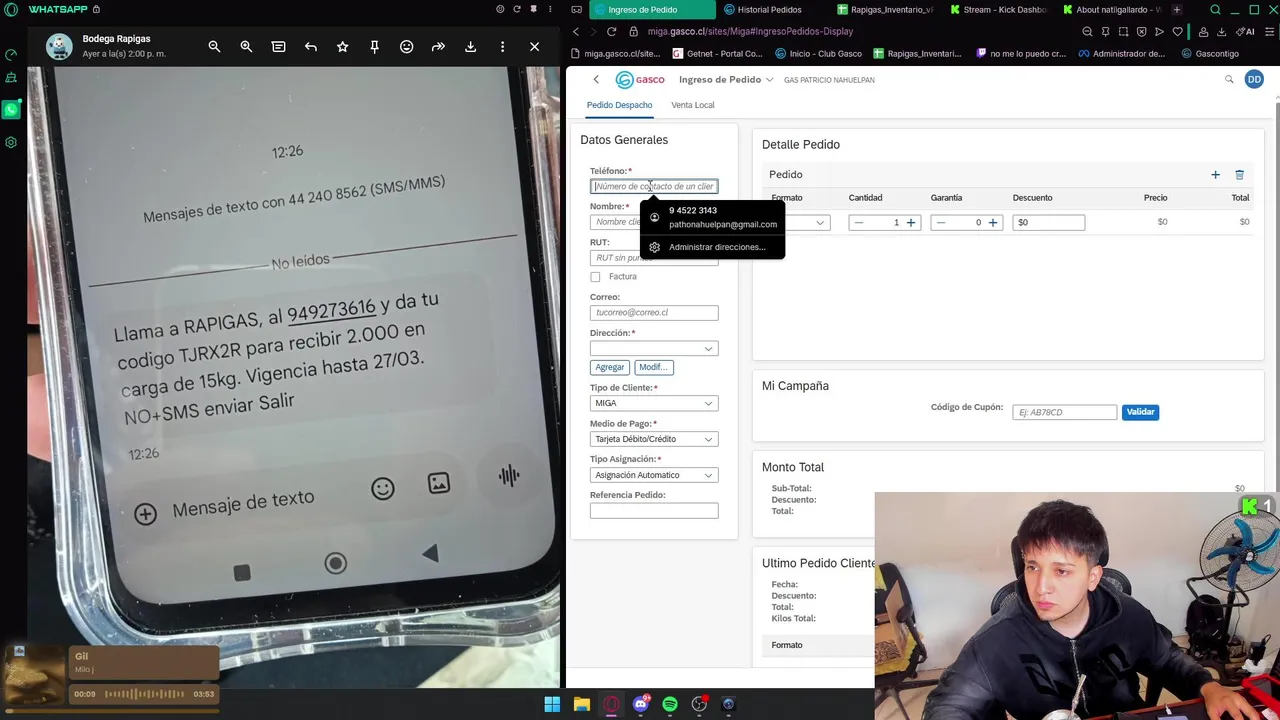Open browser downloads icon
Screen dimensions: 1280x720
pos(1221,32)
